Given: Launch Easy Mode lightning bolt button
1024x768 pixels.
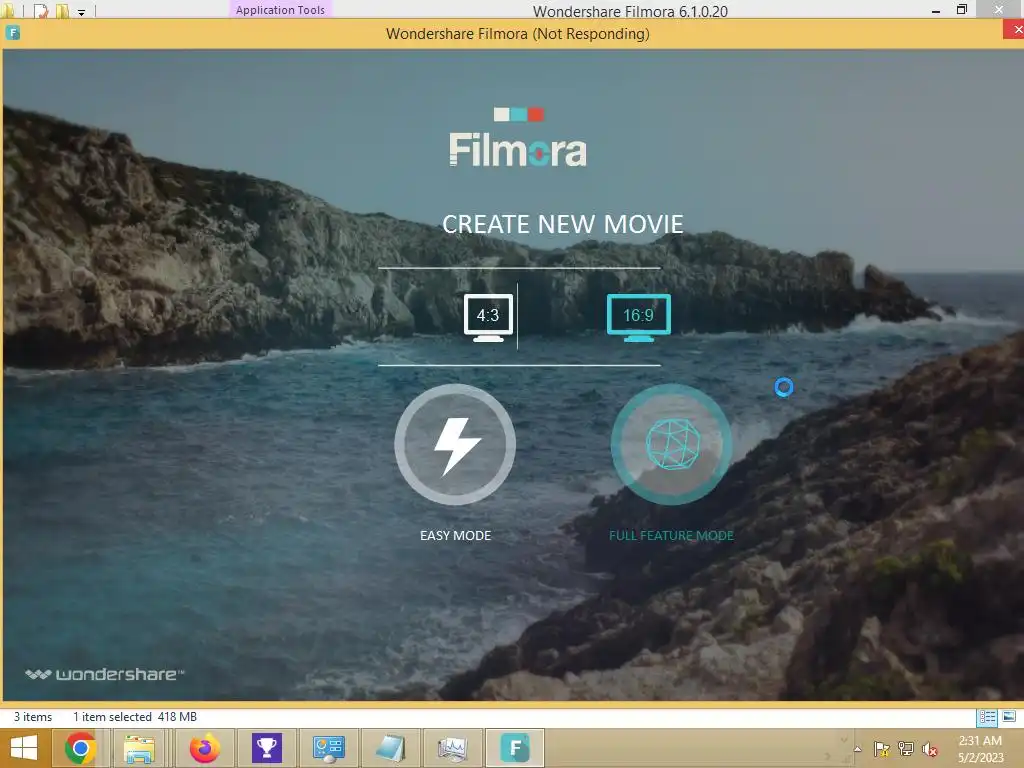Looking at the screenshot, I should tap(455, 445).
